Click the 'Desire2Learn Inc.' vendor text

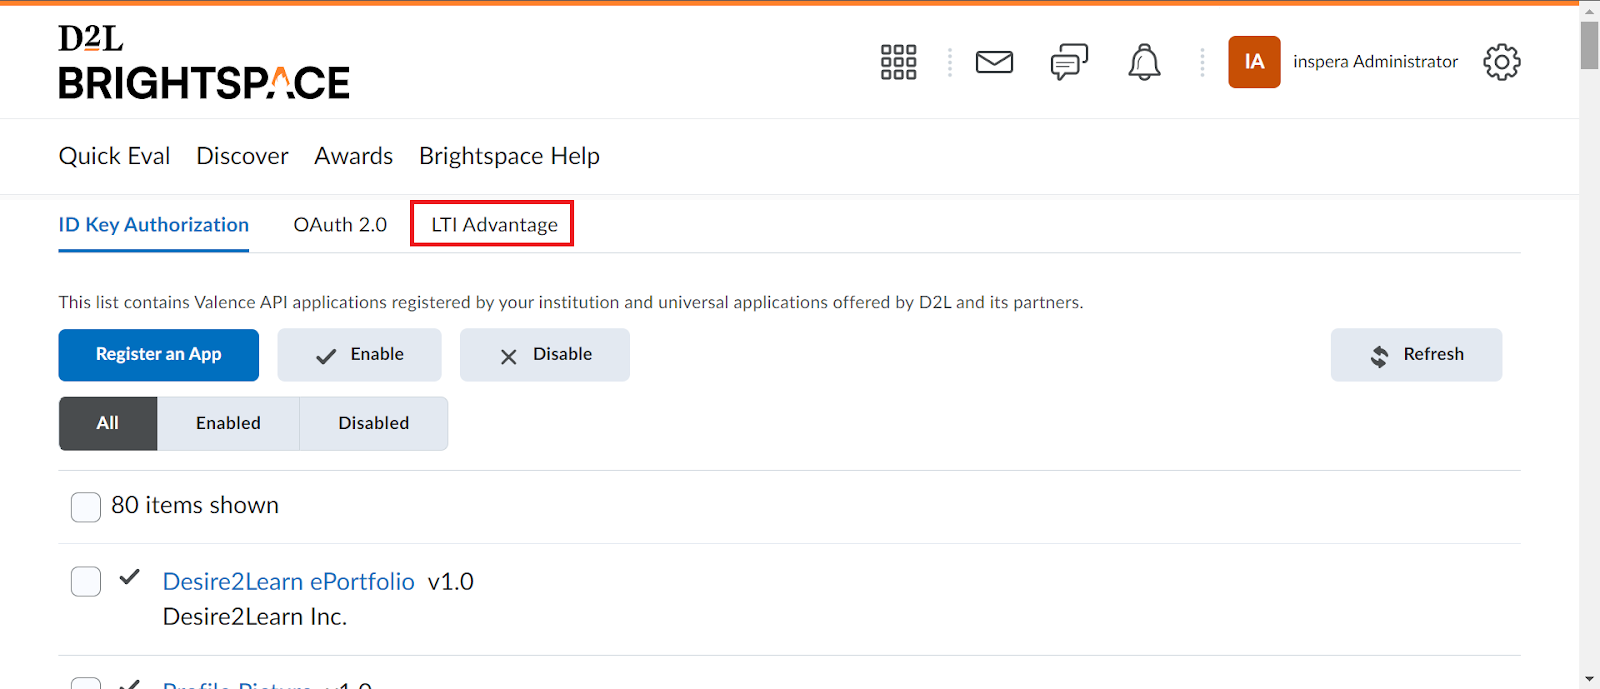255,617
